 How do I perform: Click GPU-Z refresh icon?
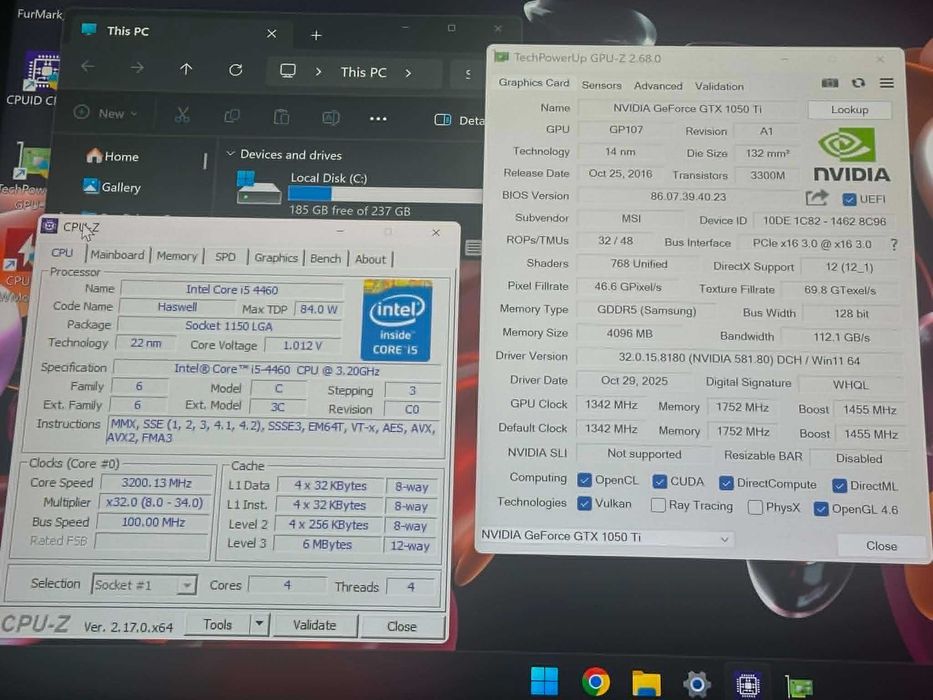pyautogui.click(x=857, y=83)
